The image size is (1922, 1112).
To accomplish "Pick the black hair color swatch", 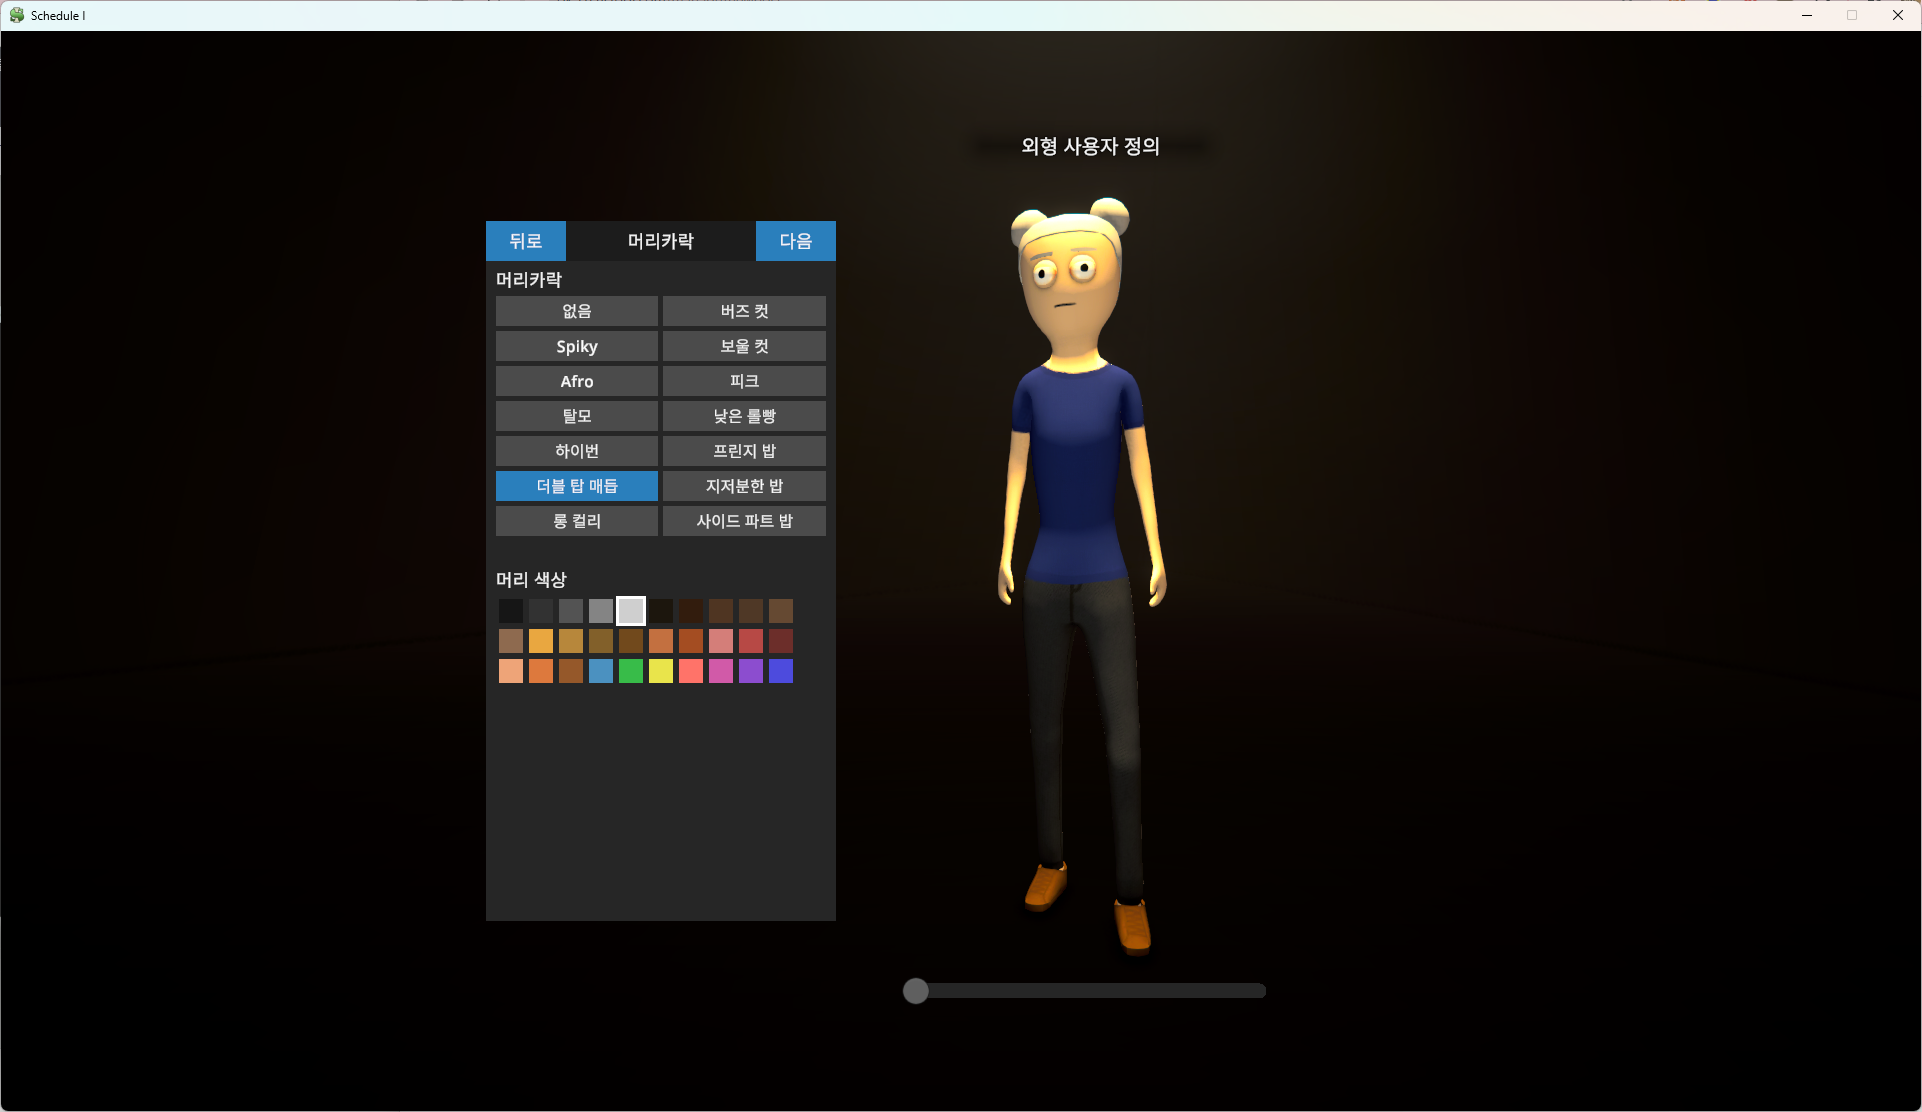I will coord(511,611).
